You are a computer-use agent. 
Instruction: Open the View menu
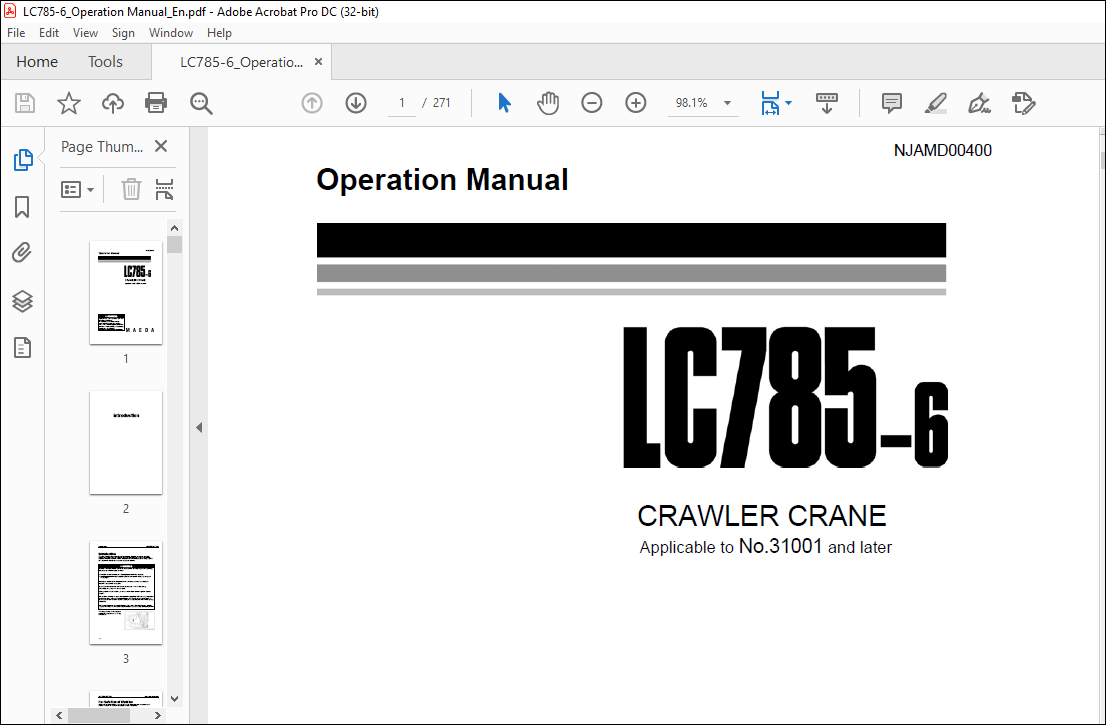(85, 32)
